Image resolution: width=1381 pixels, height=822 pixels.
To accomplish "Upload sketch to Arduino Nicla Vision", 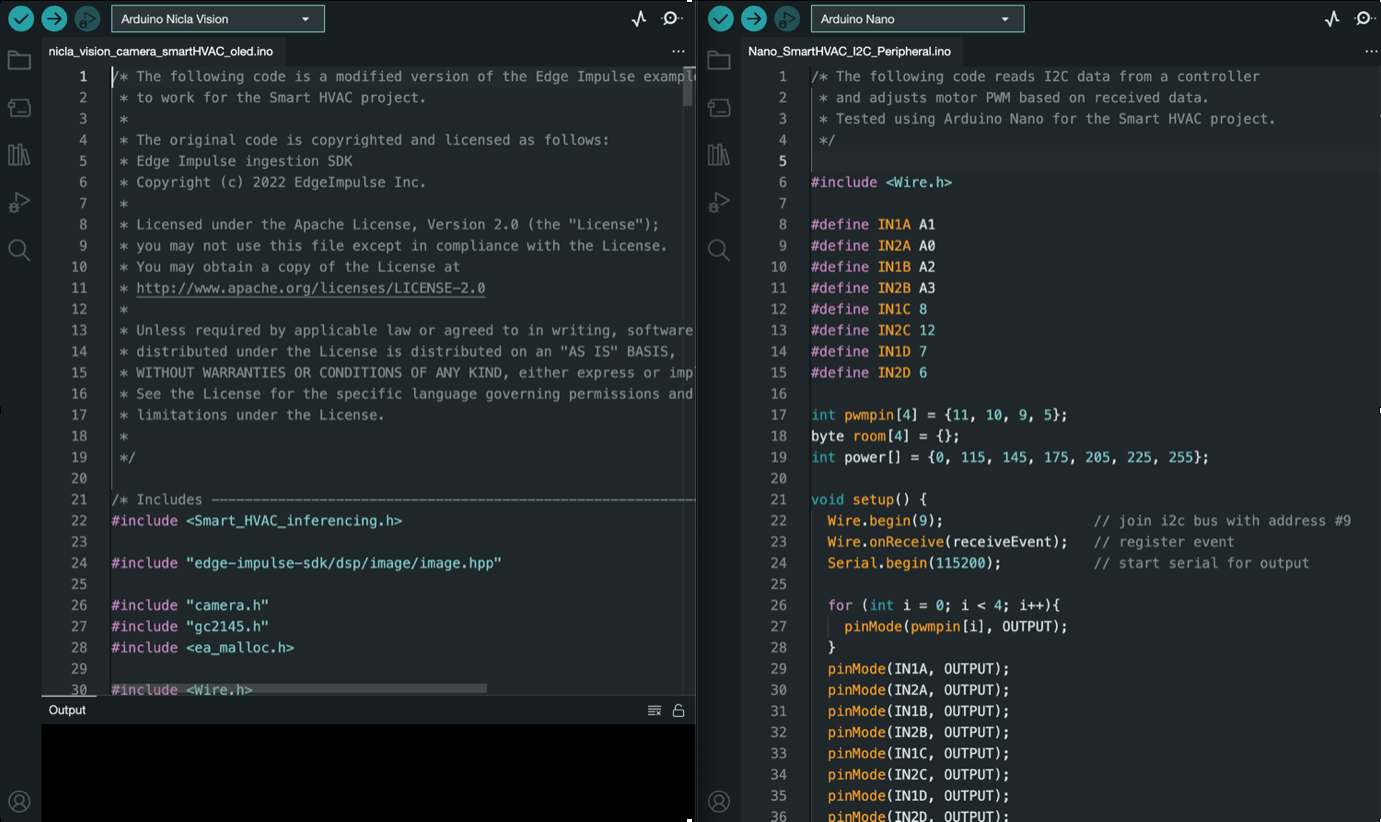I will [x=54, y=18].
